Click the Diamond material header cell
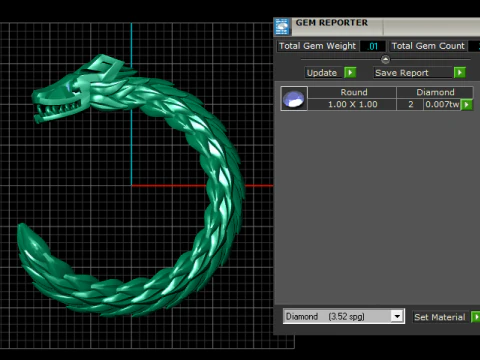The image size is (480, 360). point(435,92)
